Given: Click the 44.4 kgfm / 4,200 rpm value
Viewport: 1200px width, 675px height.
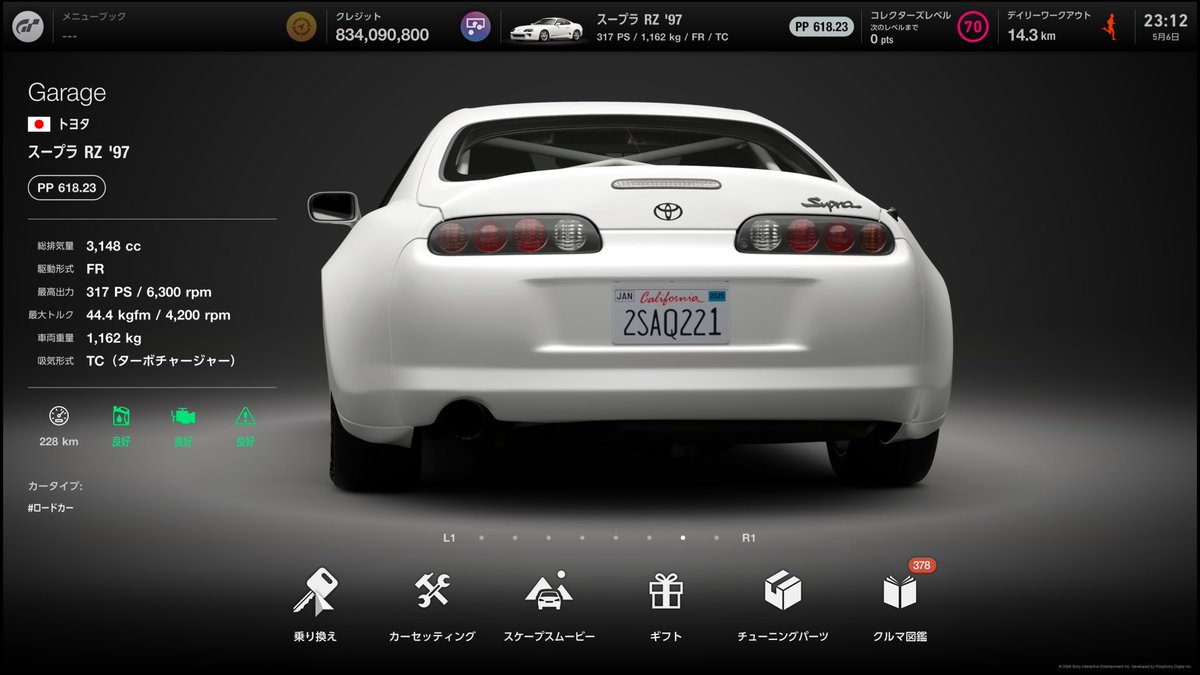Looking at the screenshot, I should 158,315.
